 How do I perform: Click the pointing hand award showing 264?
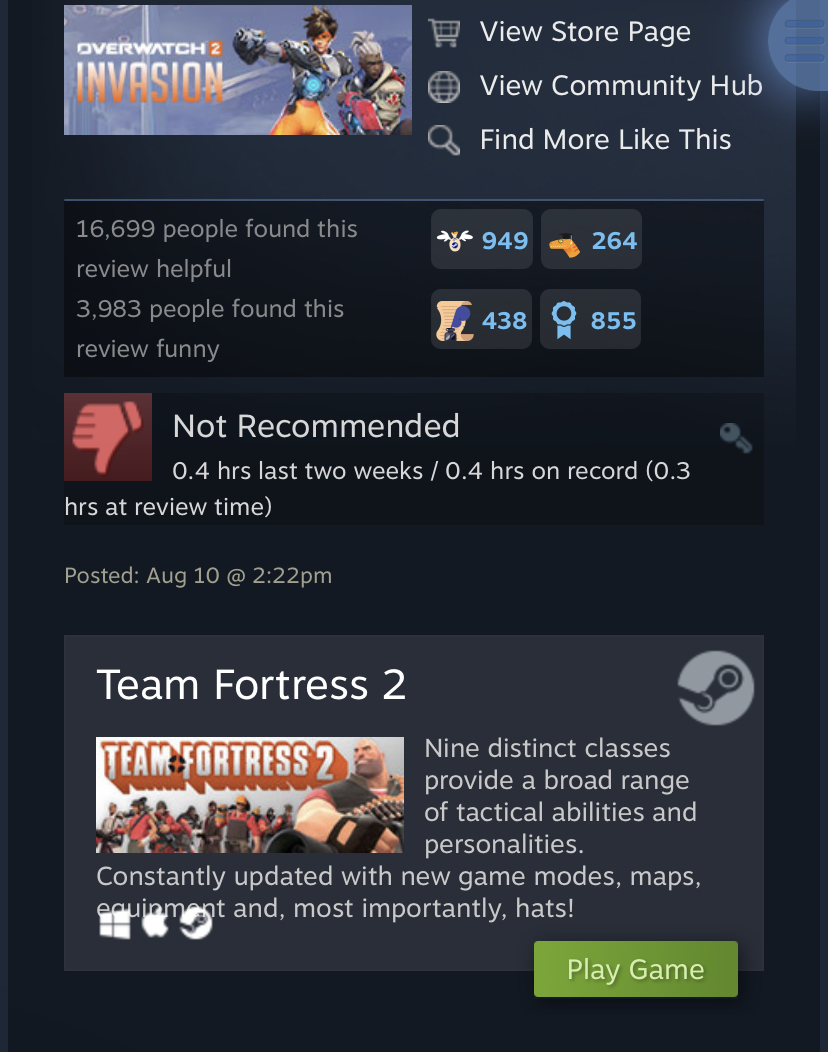[x=591, y=240]
